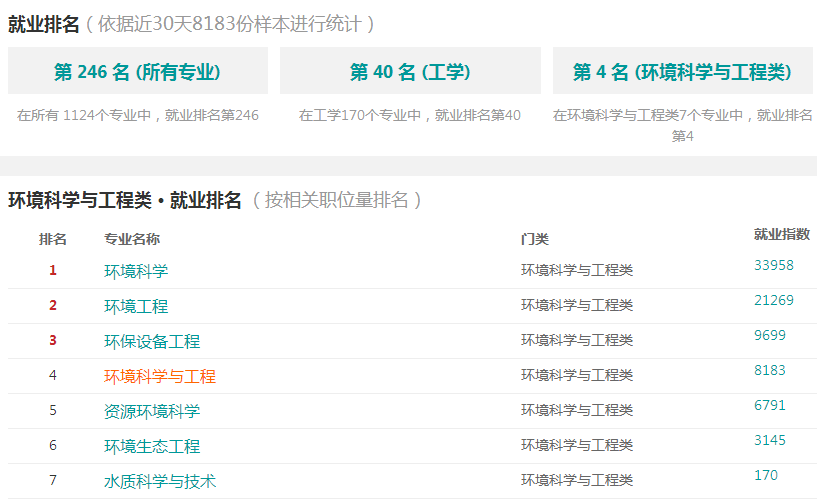Click 门类 cell in the 环境生态工程 row
817x500 pixels.
click(x=577, y=444)
